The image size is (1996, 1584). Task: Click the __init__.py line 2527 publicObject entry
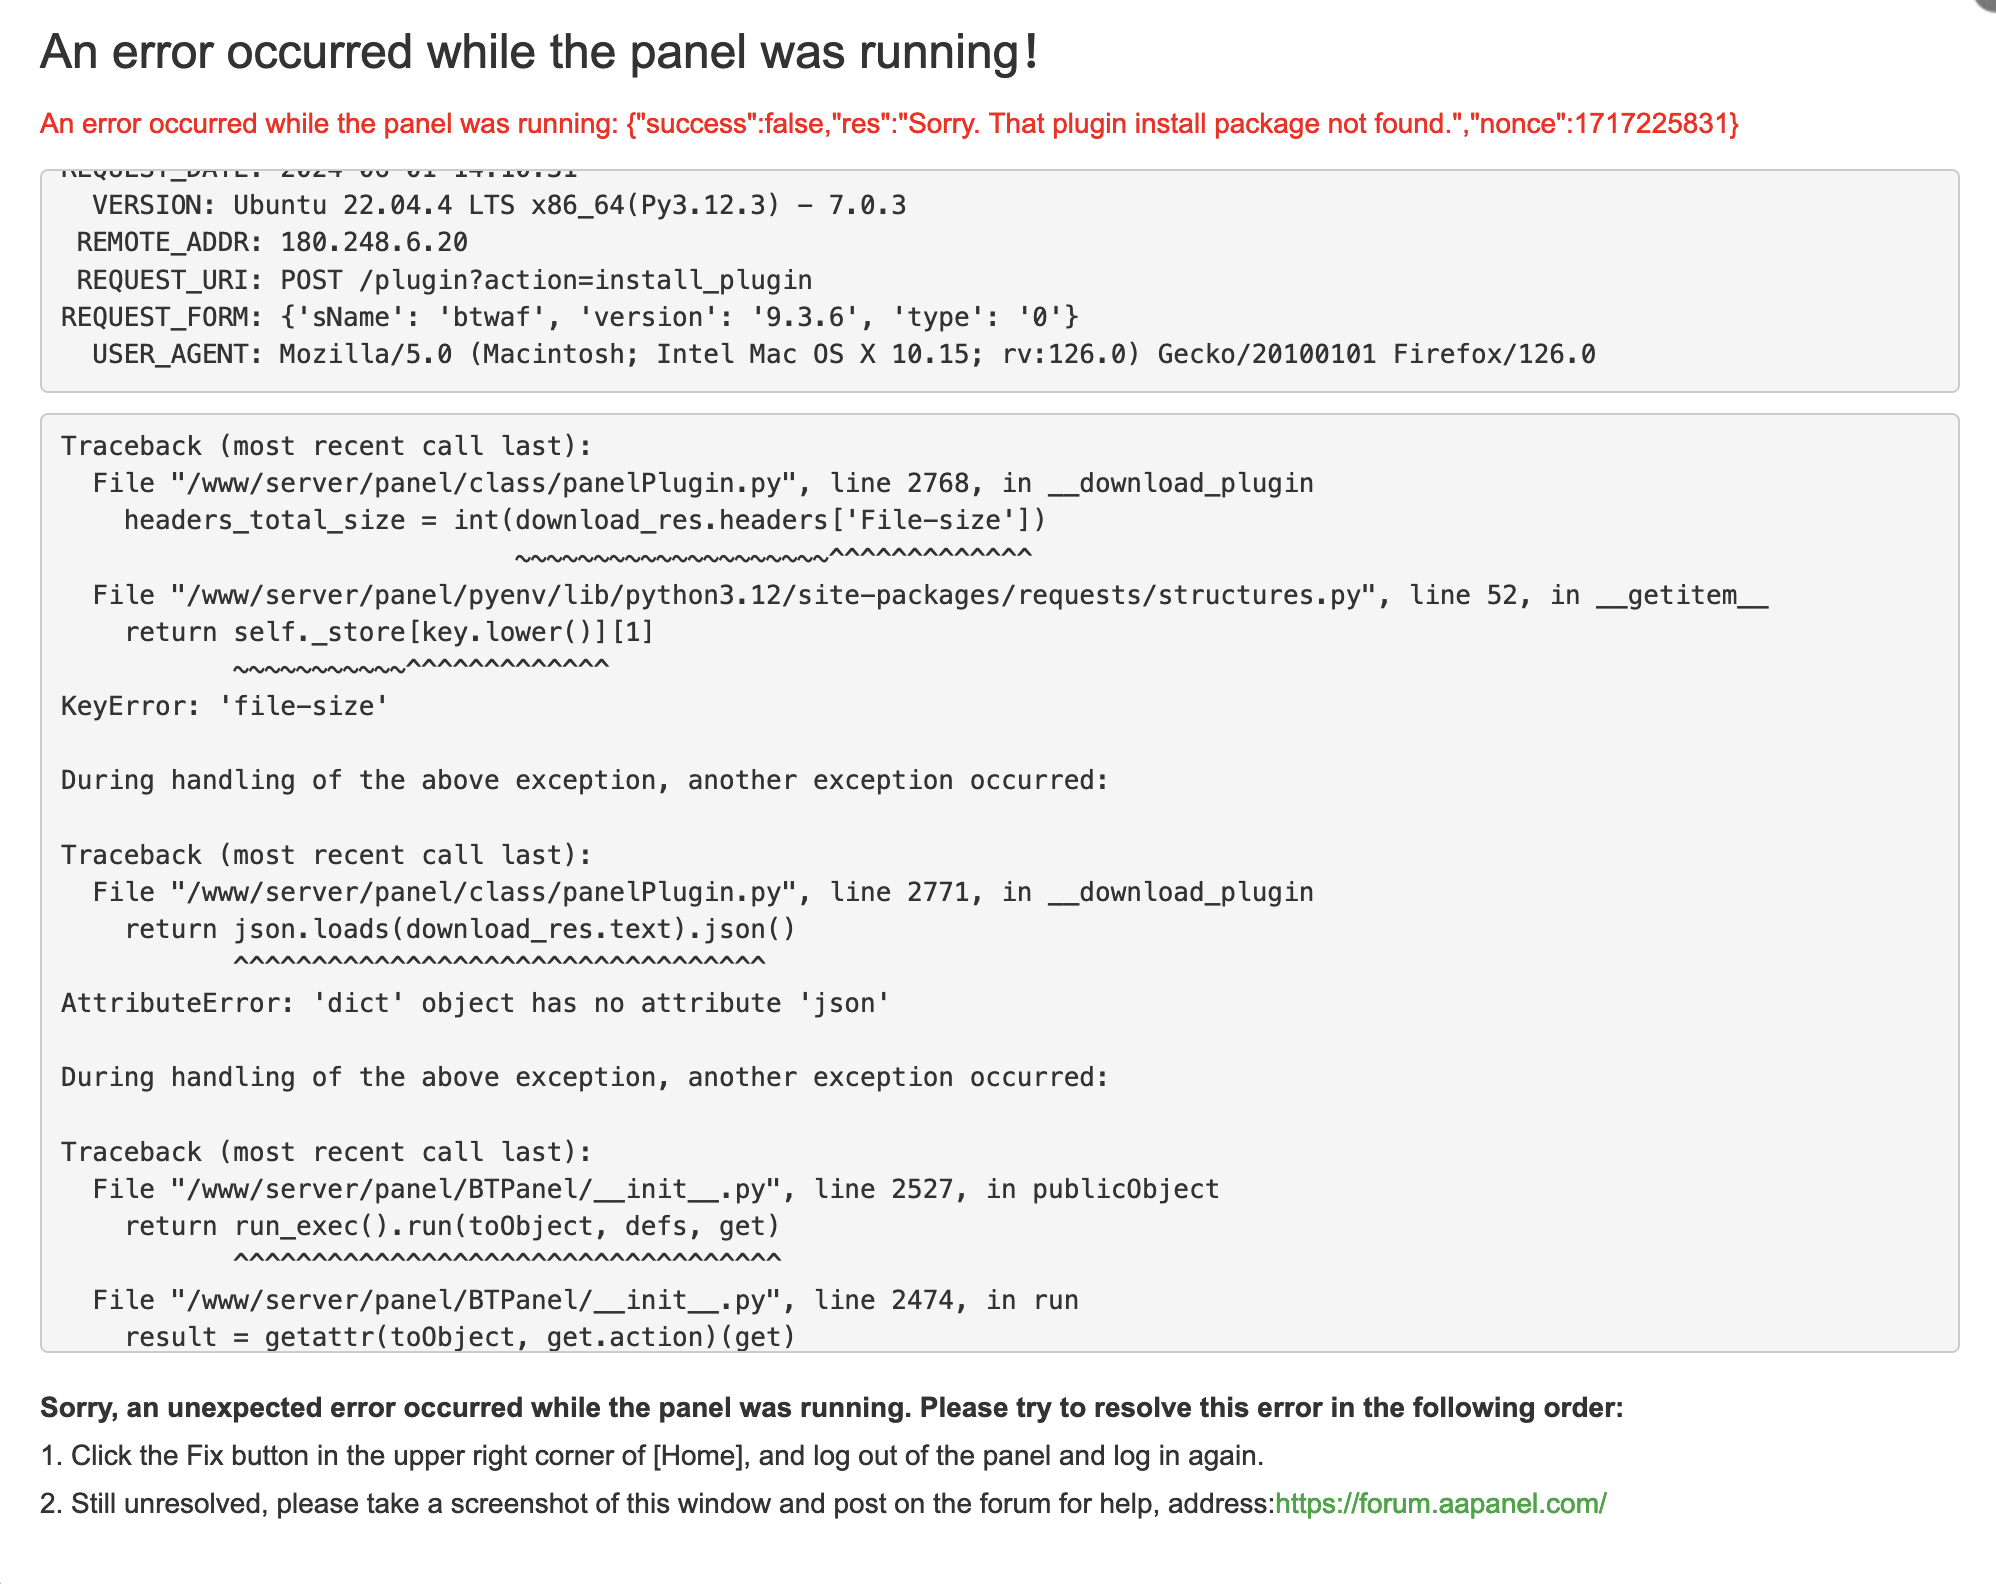pyautogui.click(x=655, y=1190)
